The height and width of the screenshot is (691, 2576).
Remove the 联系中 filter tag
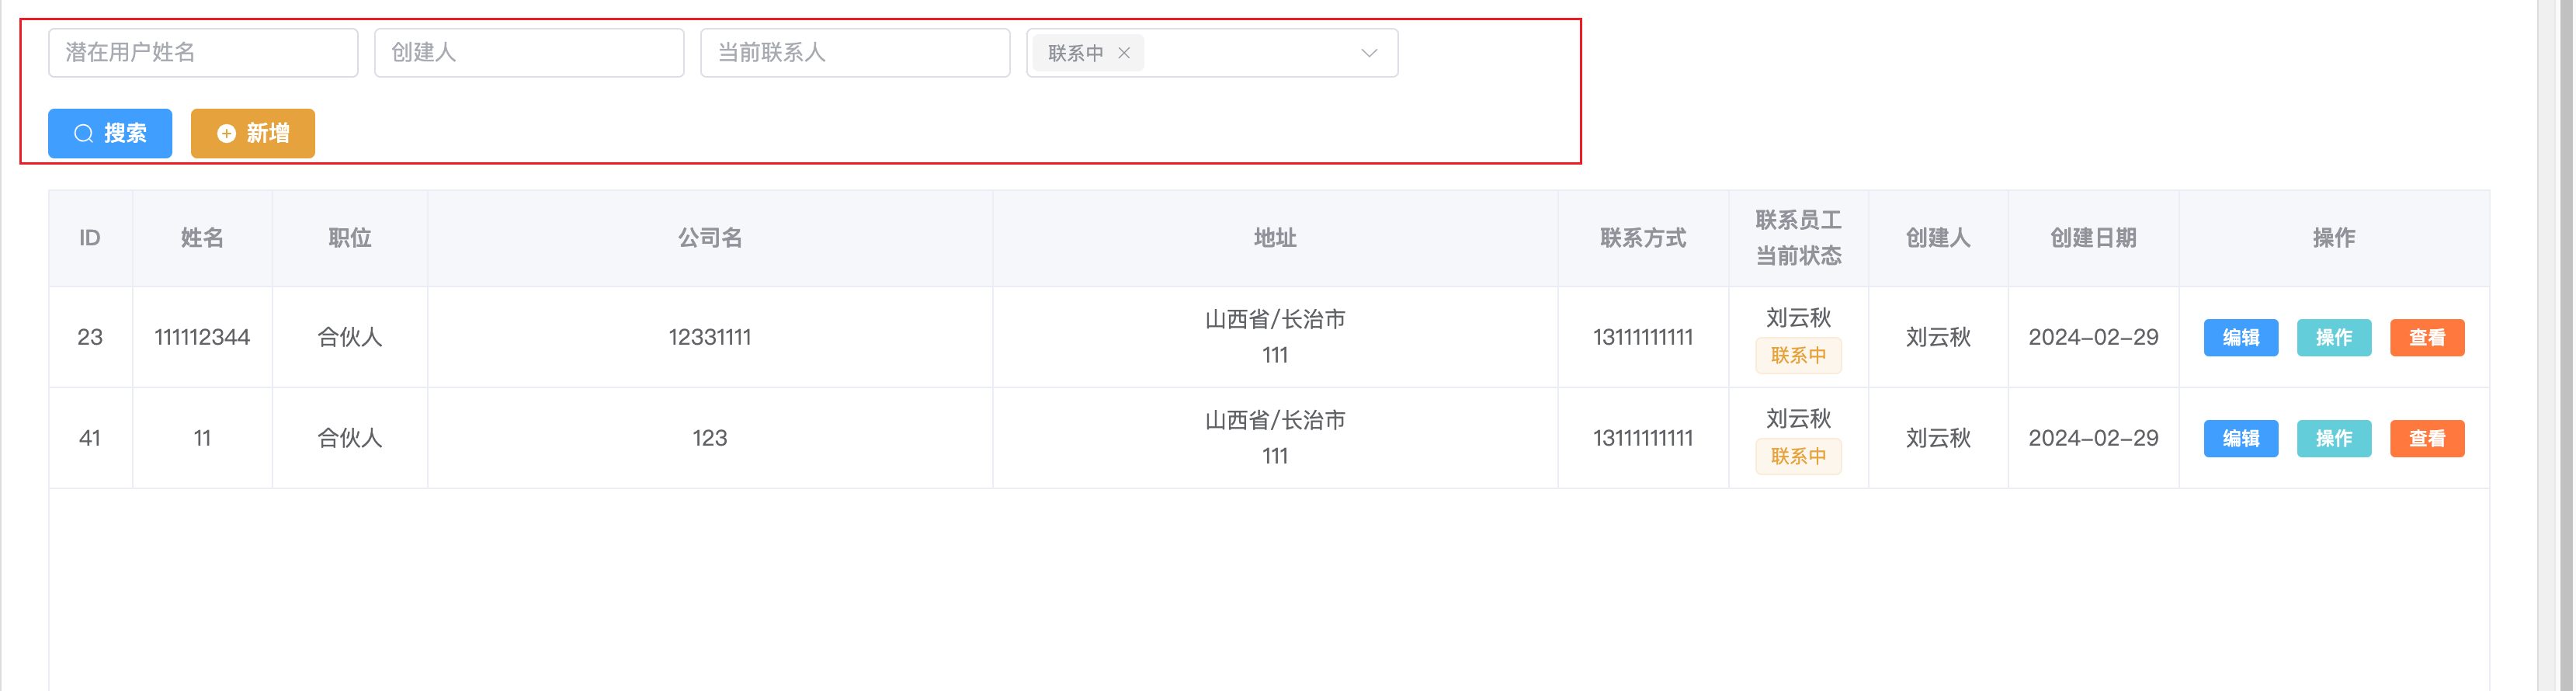(x=1124, y=53)
